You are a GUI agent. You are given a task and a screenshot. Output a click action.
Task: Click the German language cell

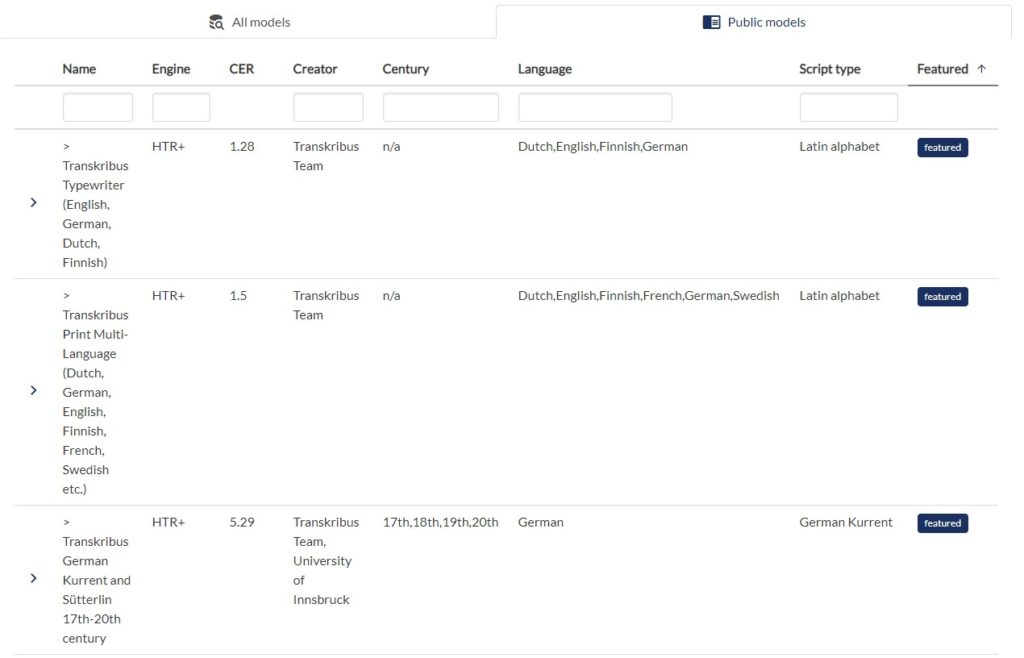point(541,522)
